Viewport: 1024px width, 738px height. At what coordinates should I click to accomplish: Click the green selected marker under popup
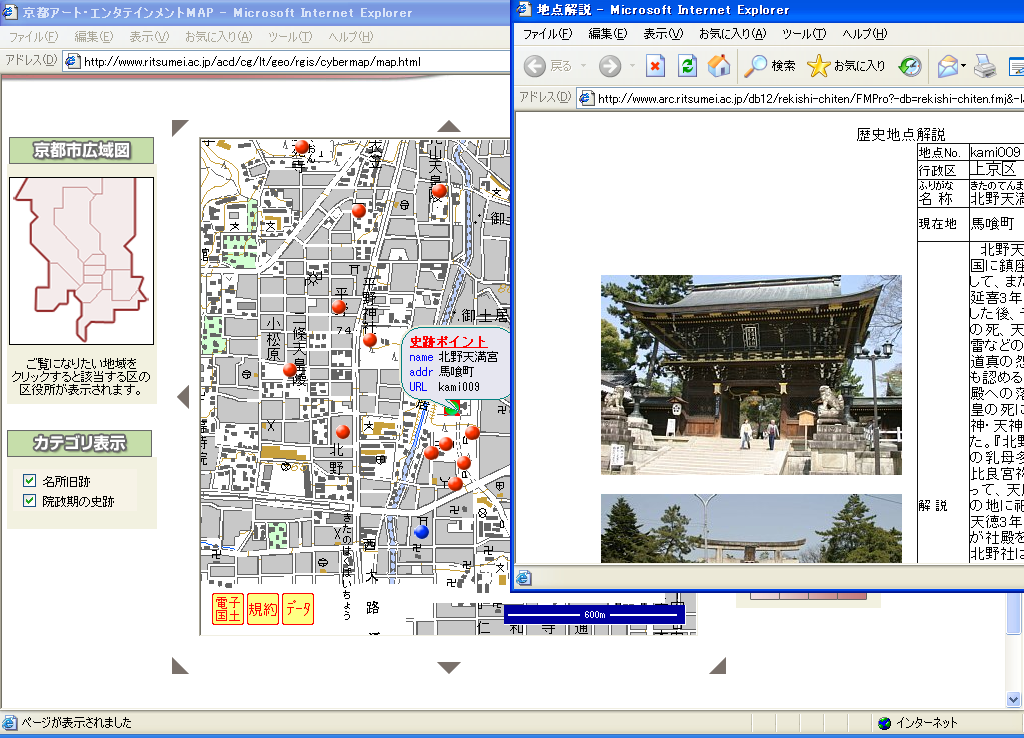click(x=451, y=408)
